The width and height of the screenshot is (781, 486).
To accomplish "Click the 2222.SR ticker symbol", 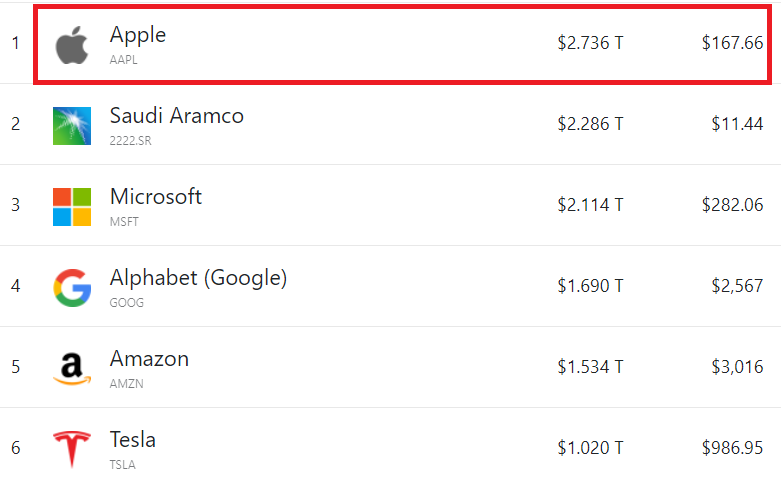I will pyautogui.click(x=131, y=141).
